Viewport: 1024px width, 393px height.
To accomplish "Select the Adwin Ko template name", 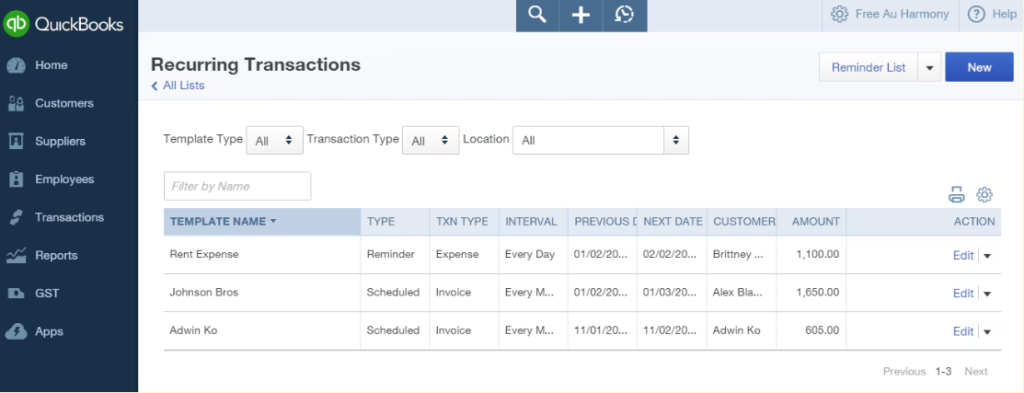I will point(193,330).
